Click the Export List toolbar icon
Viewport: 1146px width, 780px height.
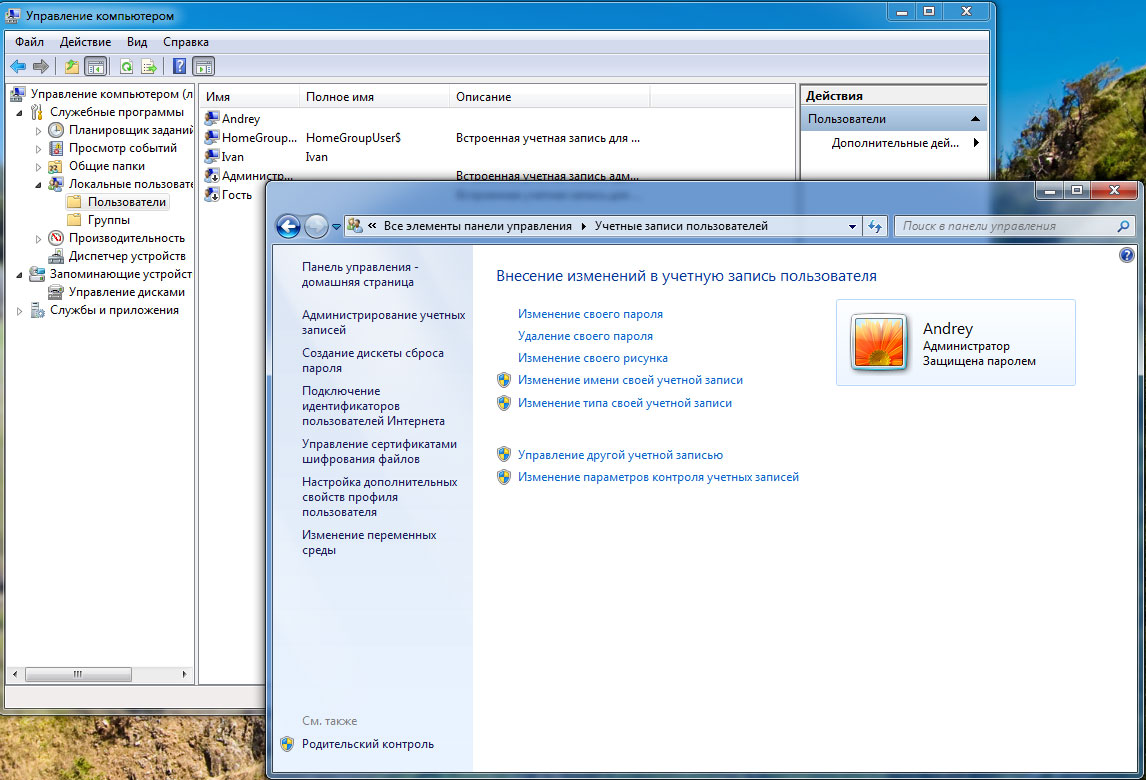pyautogui.click(x=149, y=67)
